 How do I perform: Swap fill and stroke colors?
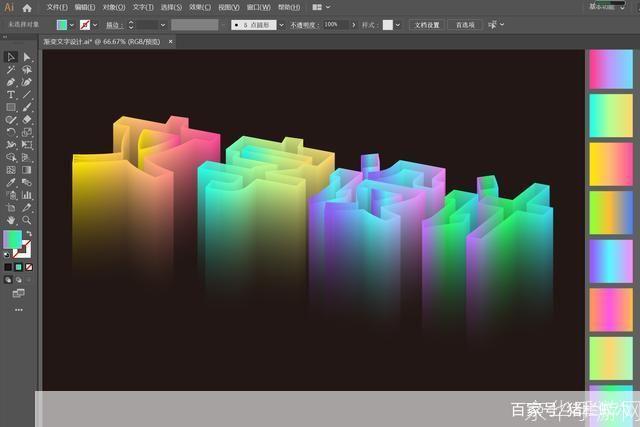point(30,233)
